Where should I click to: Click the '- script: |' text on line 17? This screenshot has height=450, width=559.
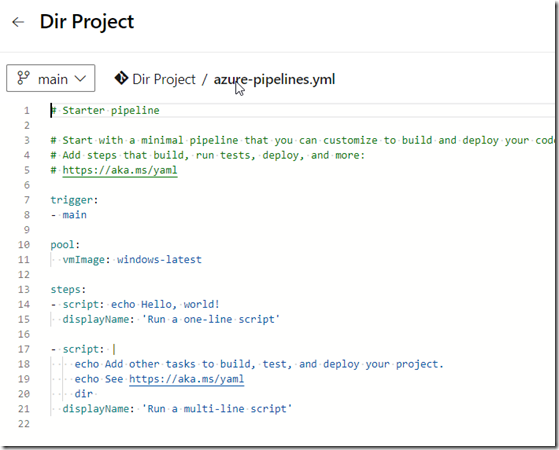pyautogui.click(x=83, y=349)
